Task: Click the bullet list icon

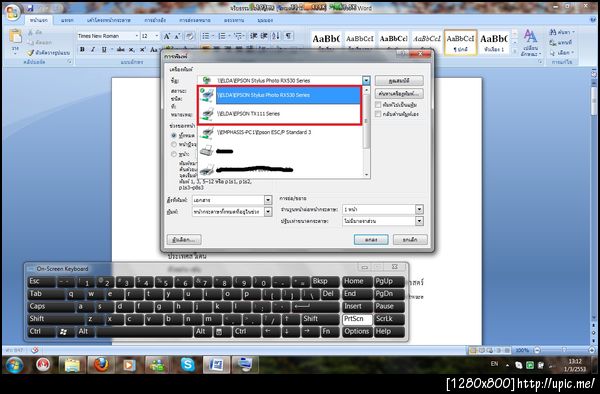Action: click(x=206, y=36)
